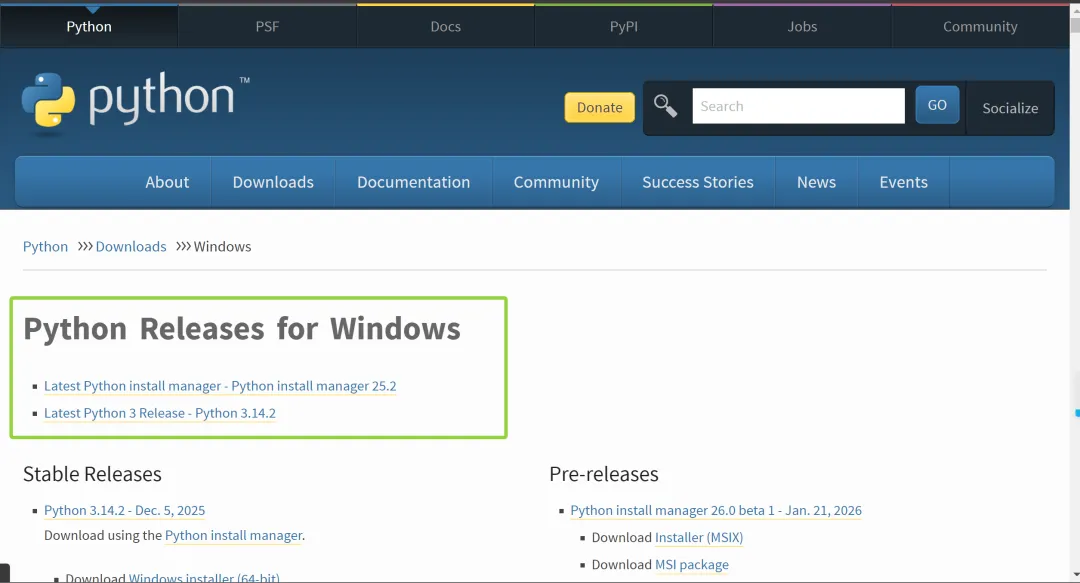Screen dimensions: 1080x583
Task: Download the Installer (MSIX) link
Action: click(x=699, y=538)
